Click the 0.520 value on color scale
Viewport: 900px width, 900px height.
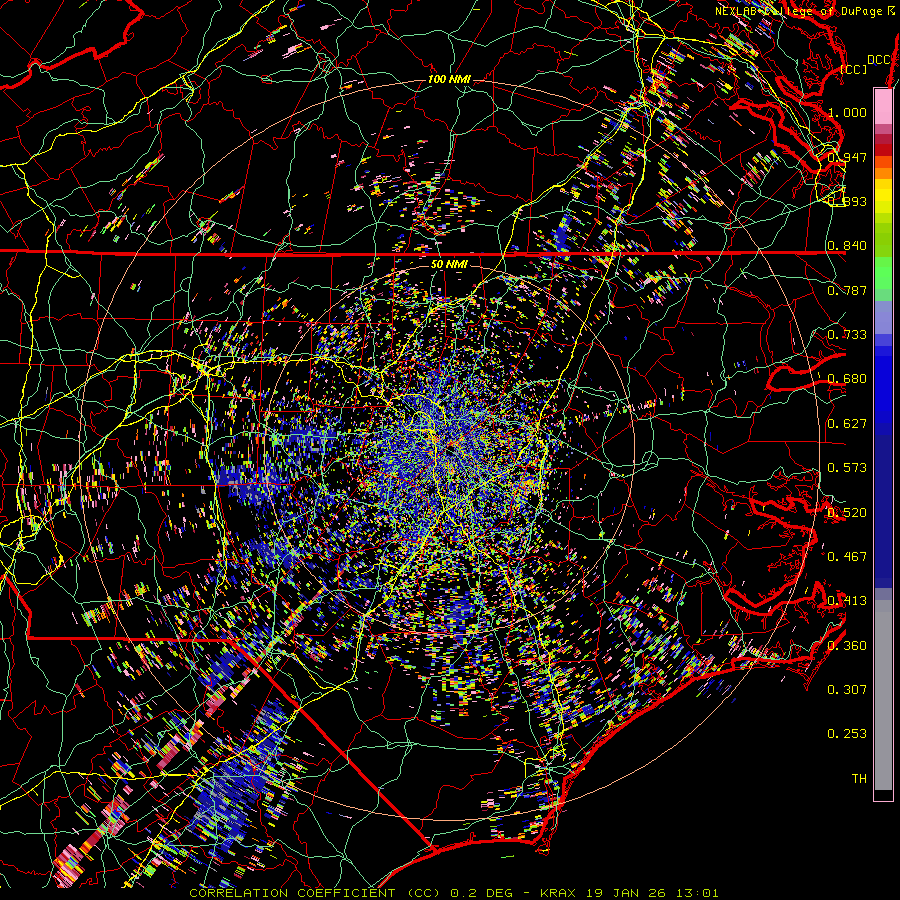pos(847,512)
